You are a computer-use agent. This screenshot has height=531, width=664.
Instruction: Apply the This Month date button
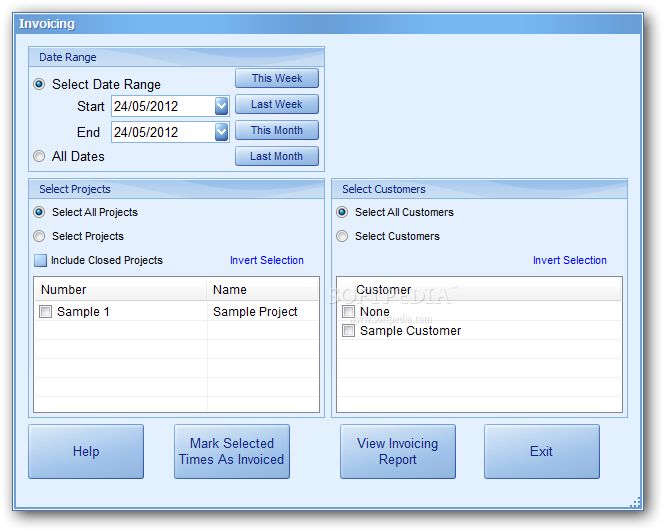click(277, 130)
